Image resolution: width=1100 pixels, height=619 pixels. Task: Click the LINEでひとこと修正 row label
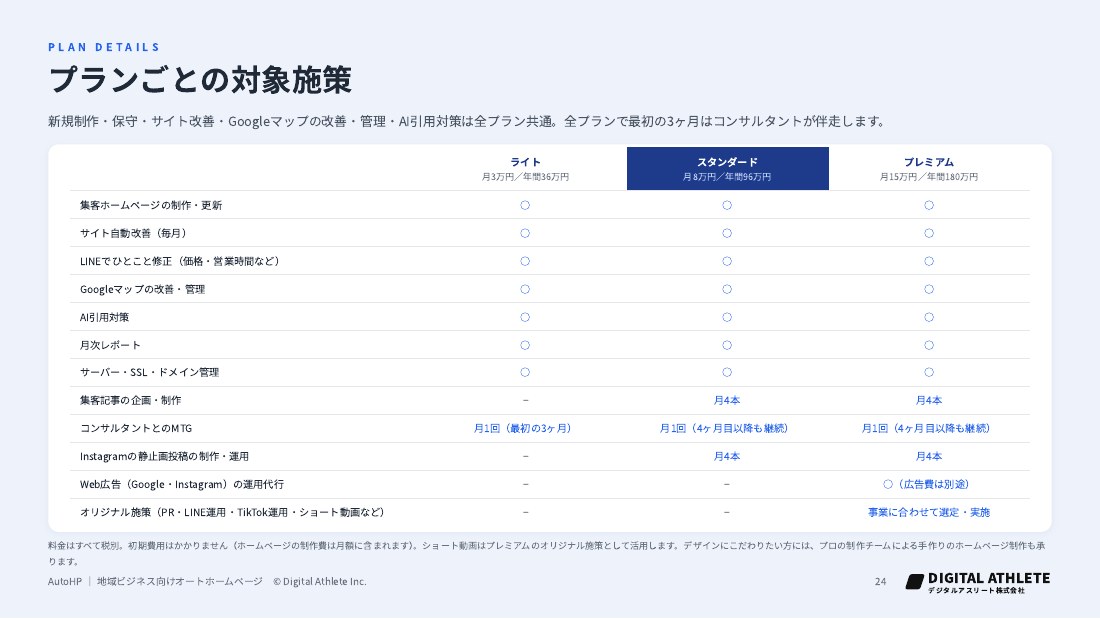point(182,261)
